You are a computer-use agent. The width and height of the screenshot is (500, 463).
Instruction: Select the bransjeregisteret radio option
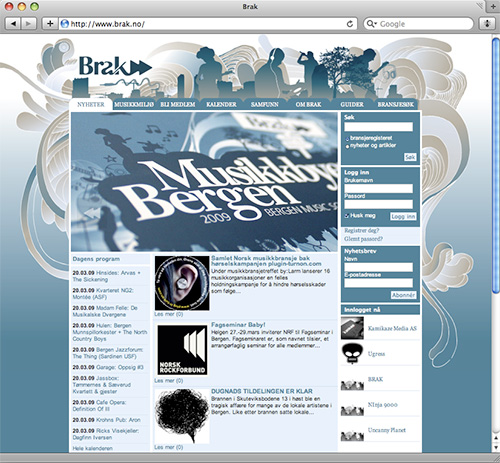pos(347,139)
